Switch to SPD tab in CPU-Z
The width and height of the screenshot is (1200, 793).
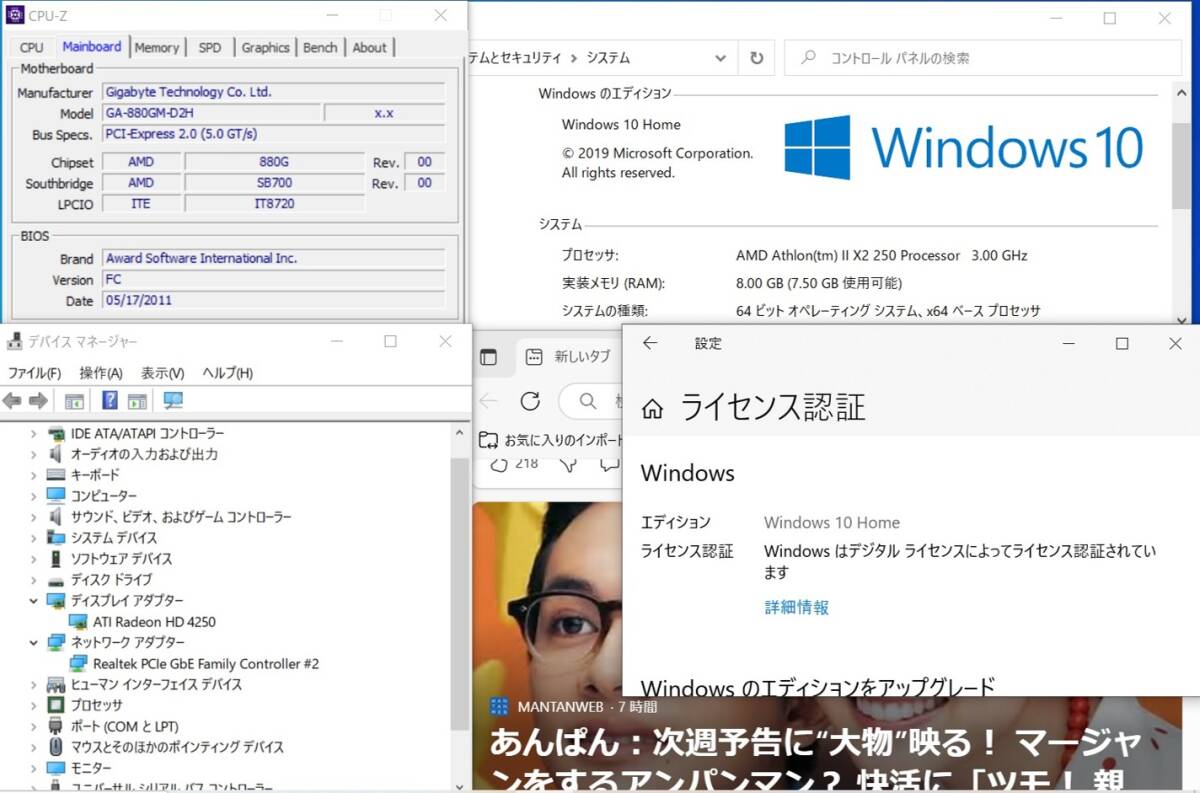(210, 47)
